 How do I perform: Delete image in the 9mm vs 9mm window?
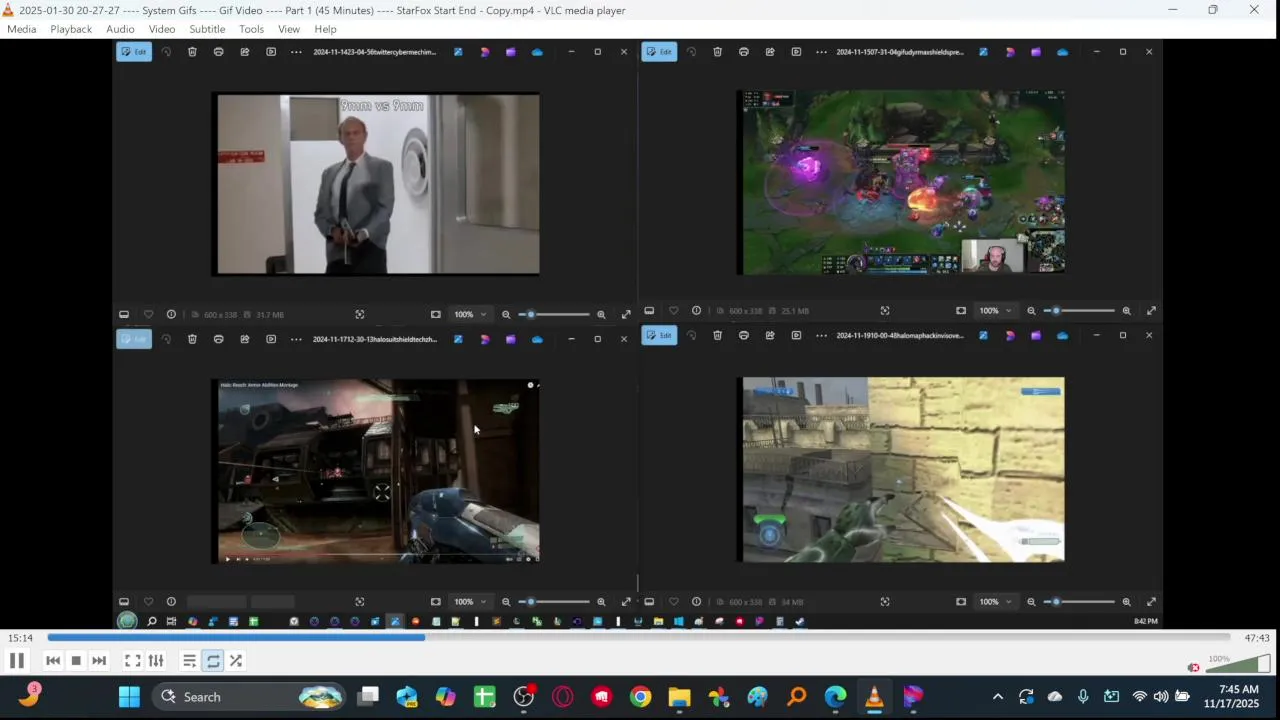coord(192,52)
